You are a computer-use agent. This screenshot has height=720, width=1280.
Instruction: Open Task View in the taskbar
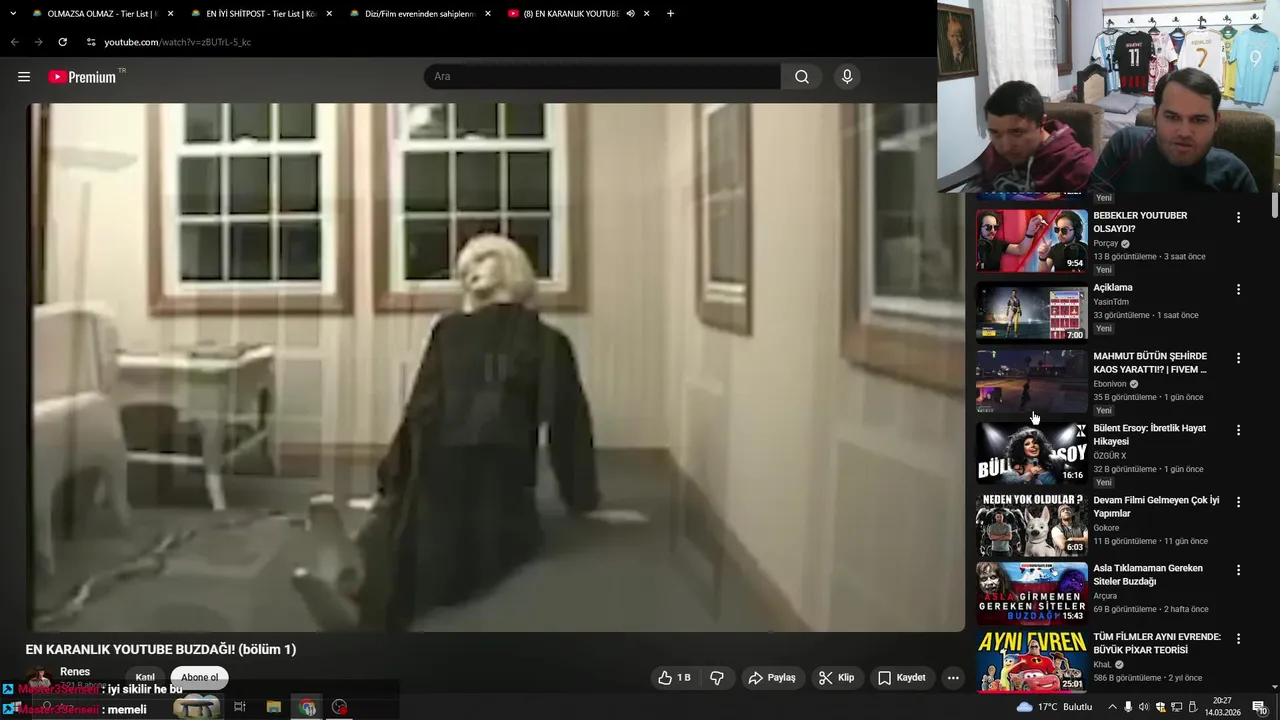(240, 707)
